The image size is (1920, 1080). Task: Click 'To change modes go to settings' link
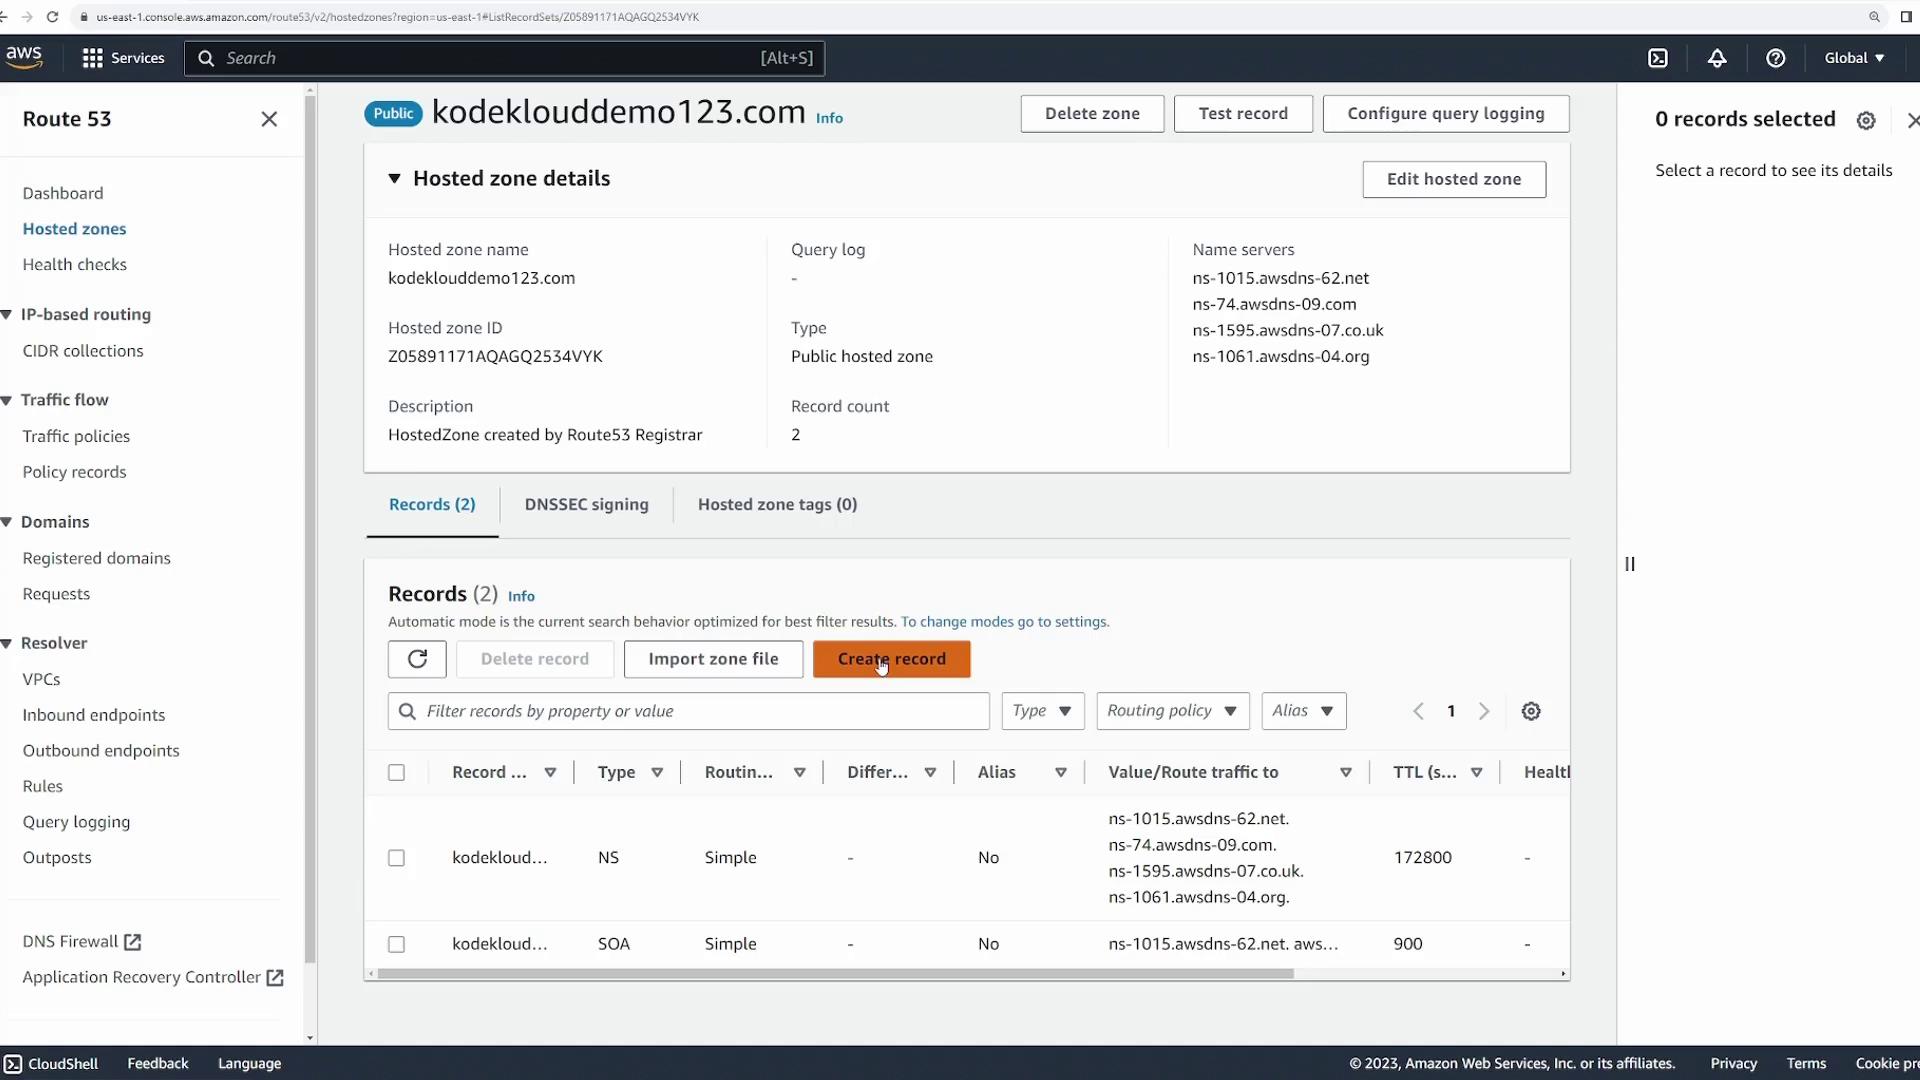(x=1005, y=622)
